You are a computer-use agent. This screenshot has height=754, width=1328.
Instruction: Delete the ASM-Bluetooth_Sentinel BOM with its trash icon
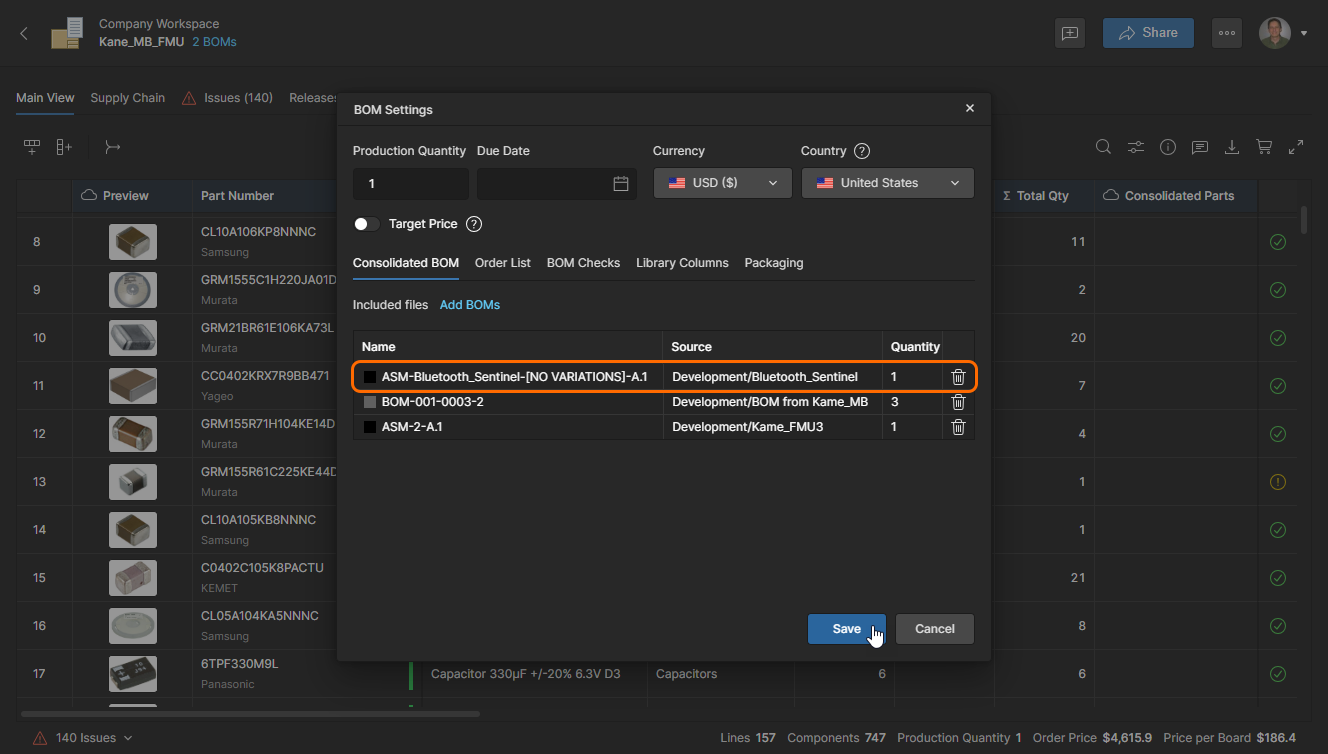[958, 377]
